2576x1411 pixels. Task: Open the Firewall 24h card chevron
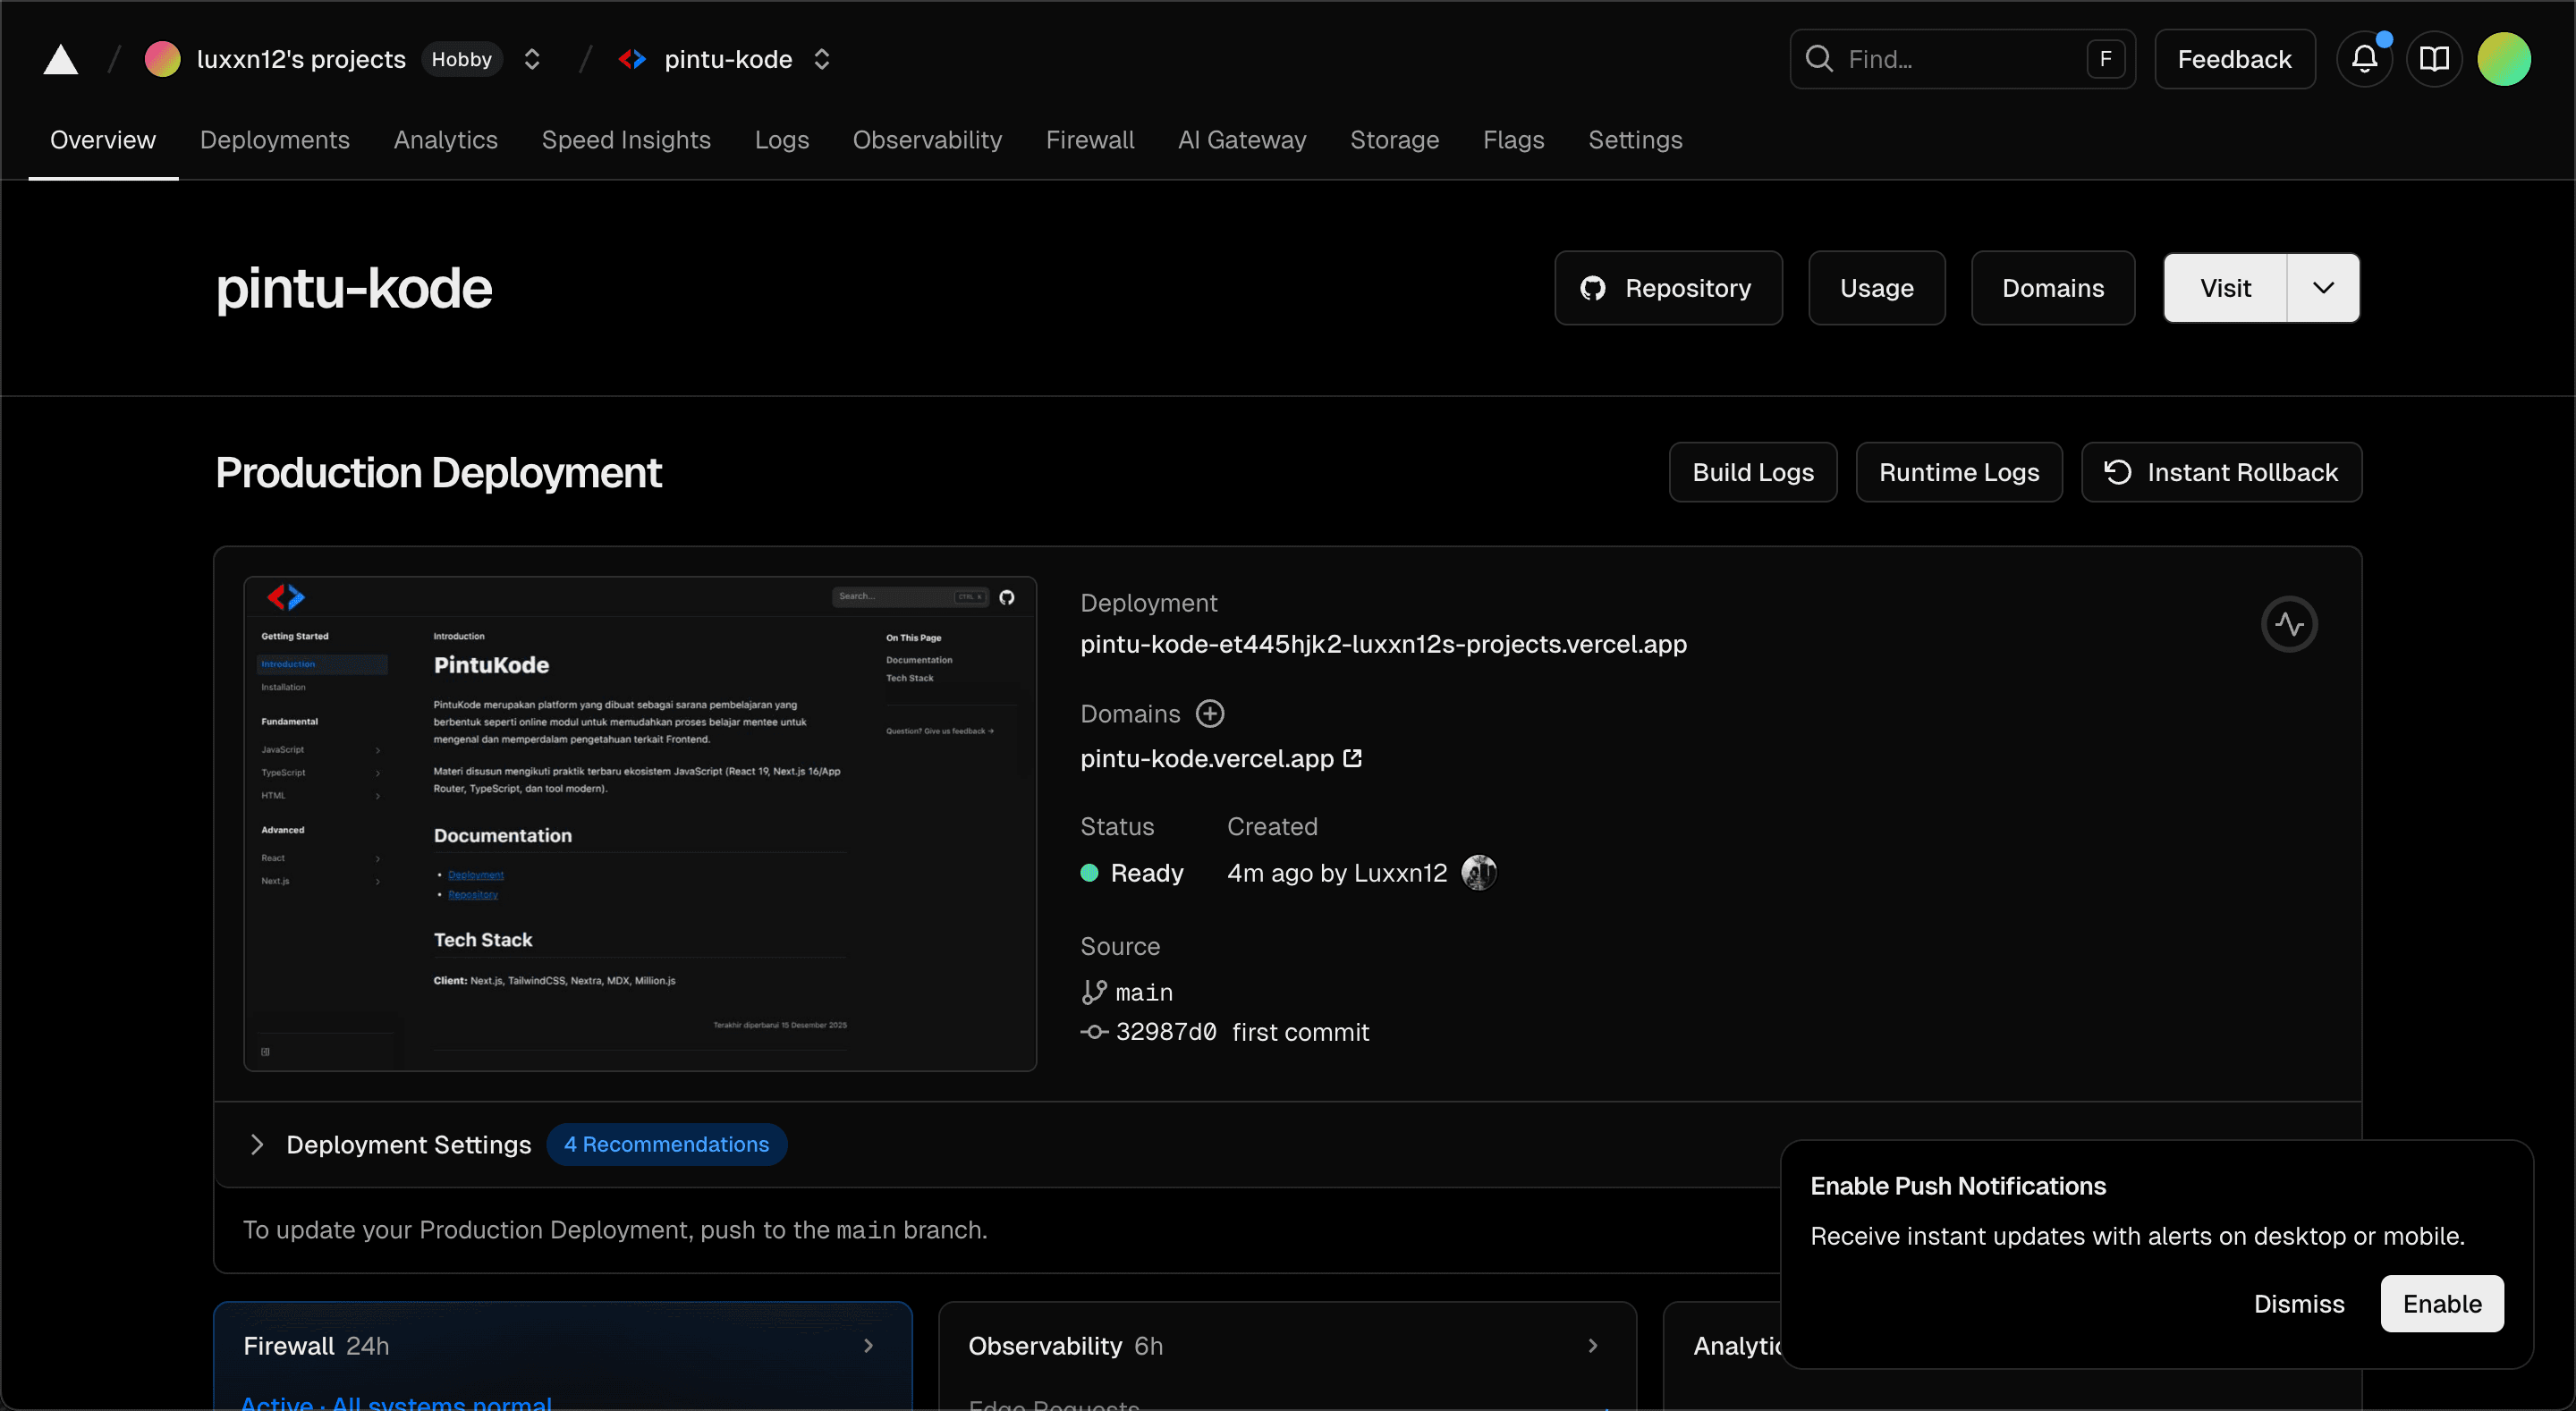coord(868,1346)
